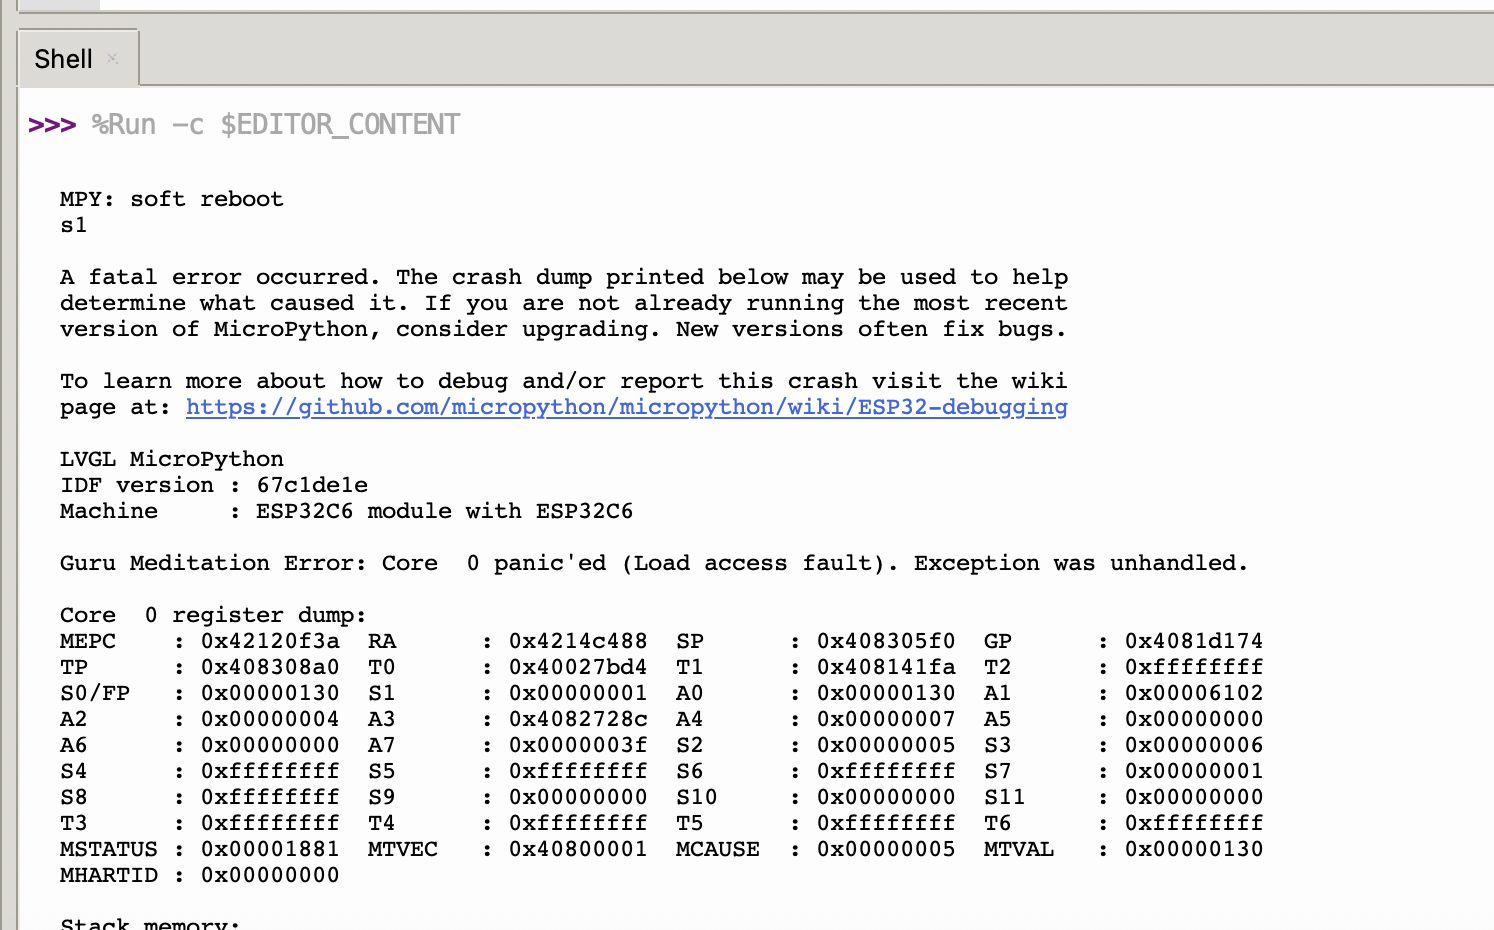The height and width of the screenshot is (930, 1494).
Task: Click the 'Guru Meditation Error' line
Action: pyautogui.click(x=654, y=563)
